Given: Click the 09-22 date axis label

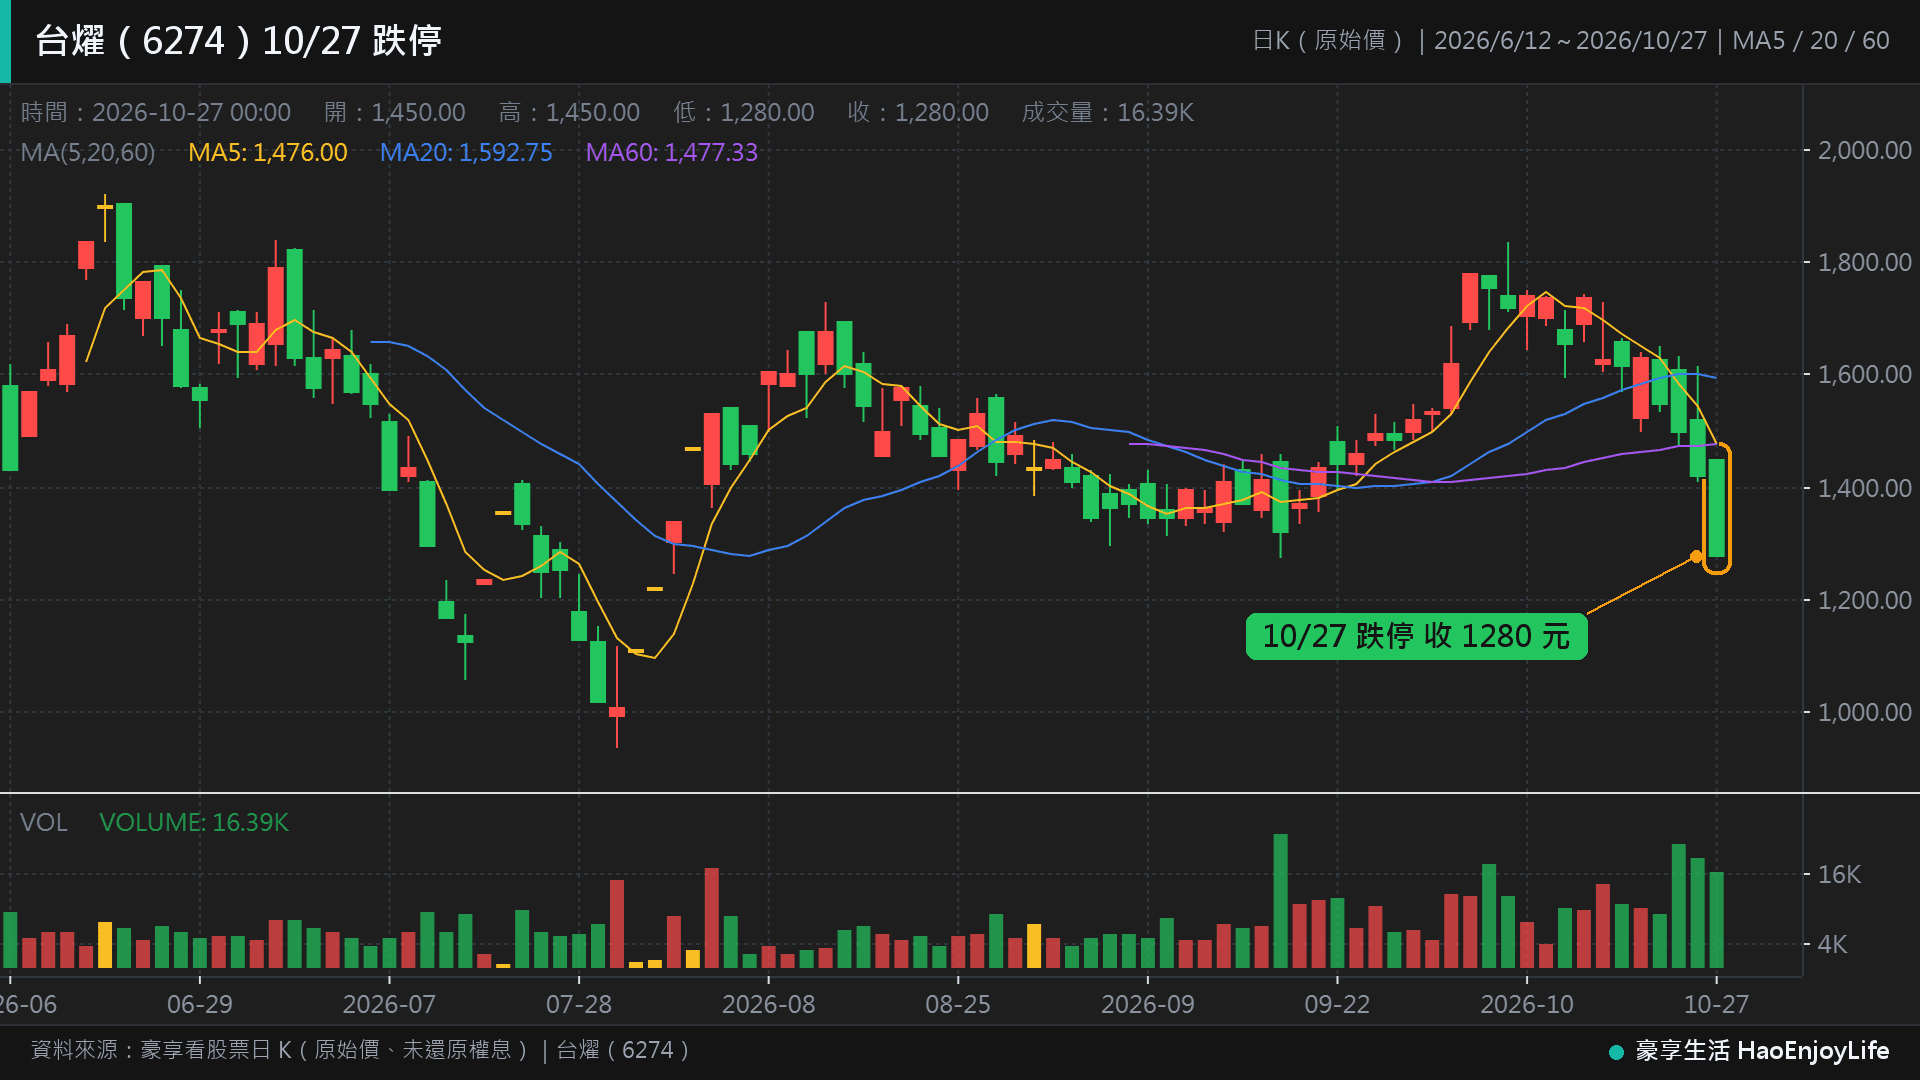Looking at the screenshot, I should coord(1337,1004).
